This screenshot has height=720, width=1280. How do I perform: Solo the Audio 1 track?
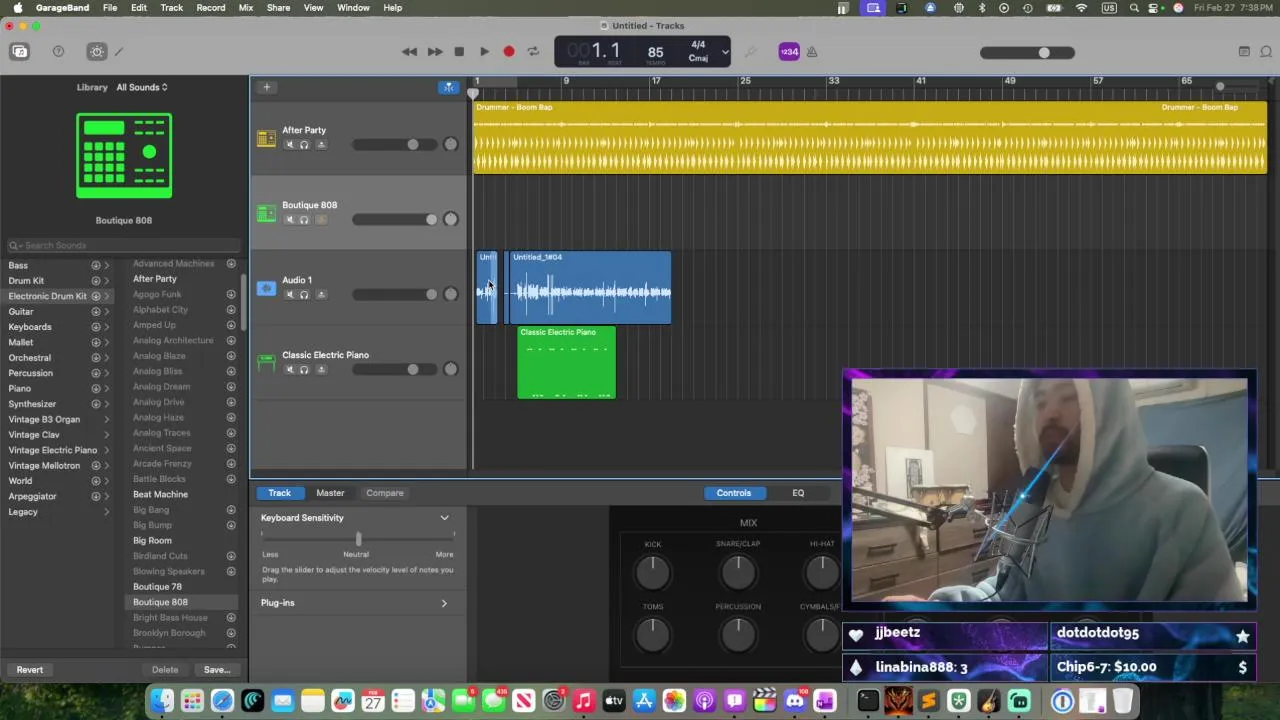(304, 295)
